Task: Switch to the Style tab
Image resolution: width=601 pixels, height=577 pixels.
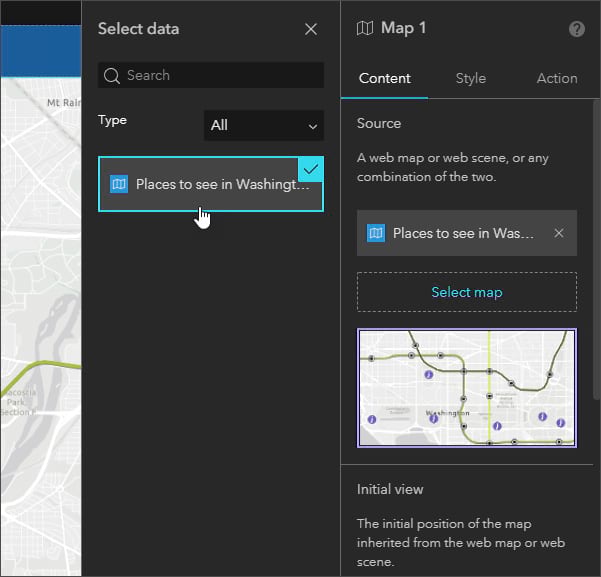Action: pyautogui.click(x=470, y=78)
